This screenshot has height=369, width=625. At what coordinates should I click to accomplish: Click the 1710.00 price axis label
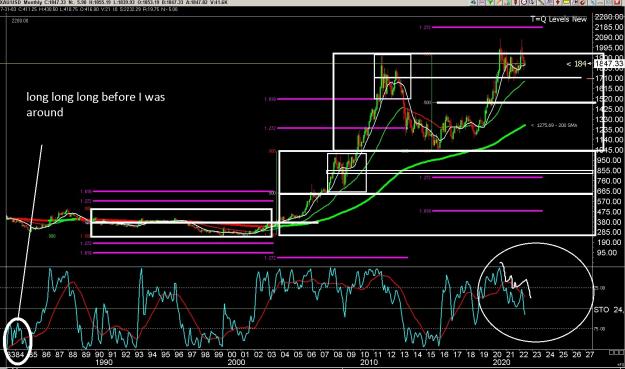[609, 79]
